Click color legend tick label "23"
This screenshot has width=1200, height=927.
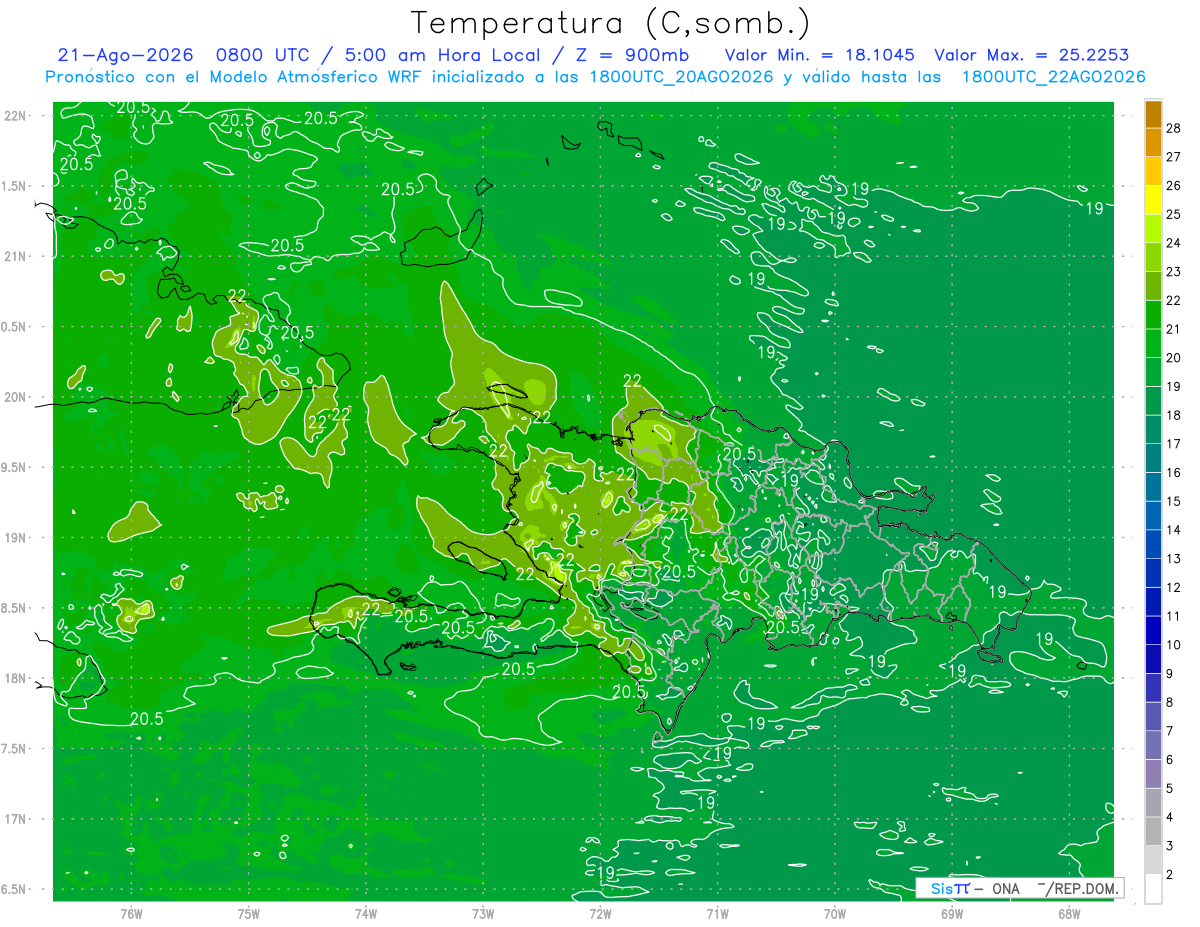pyautogui.click(x=1174, y=271)
